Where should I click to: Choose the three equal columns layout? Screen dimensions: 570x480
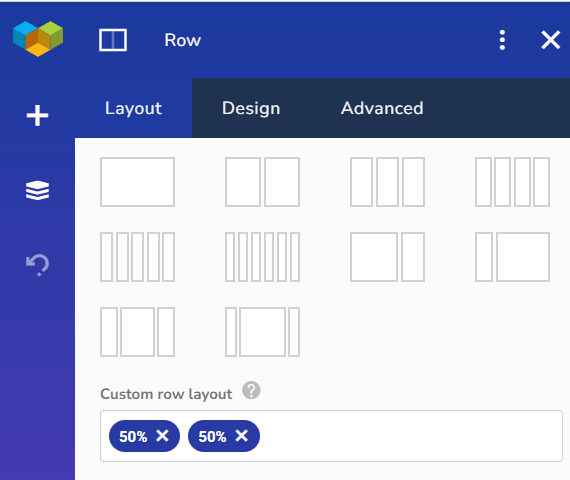[388, 182]
